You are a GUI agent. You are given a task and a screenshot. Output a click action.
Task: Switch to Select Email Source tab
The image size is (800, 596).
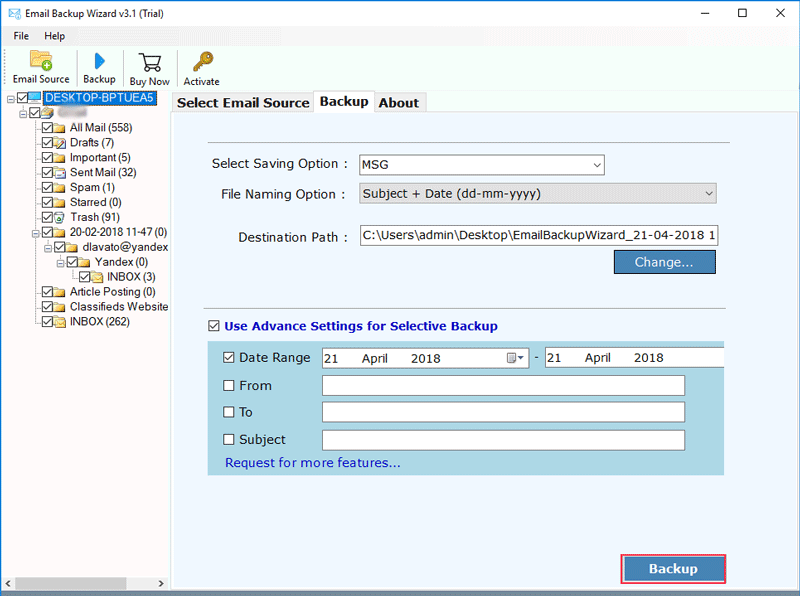pyautogui.click(x=243, y=103)
